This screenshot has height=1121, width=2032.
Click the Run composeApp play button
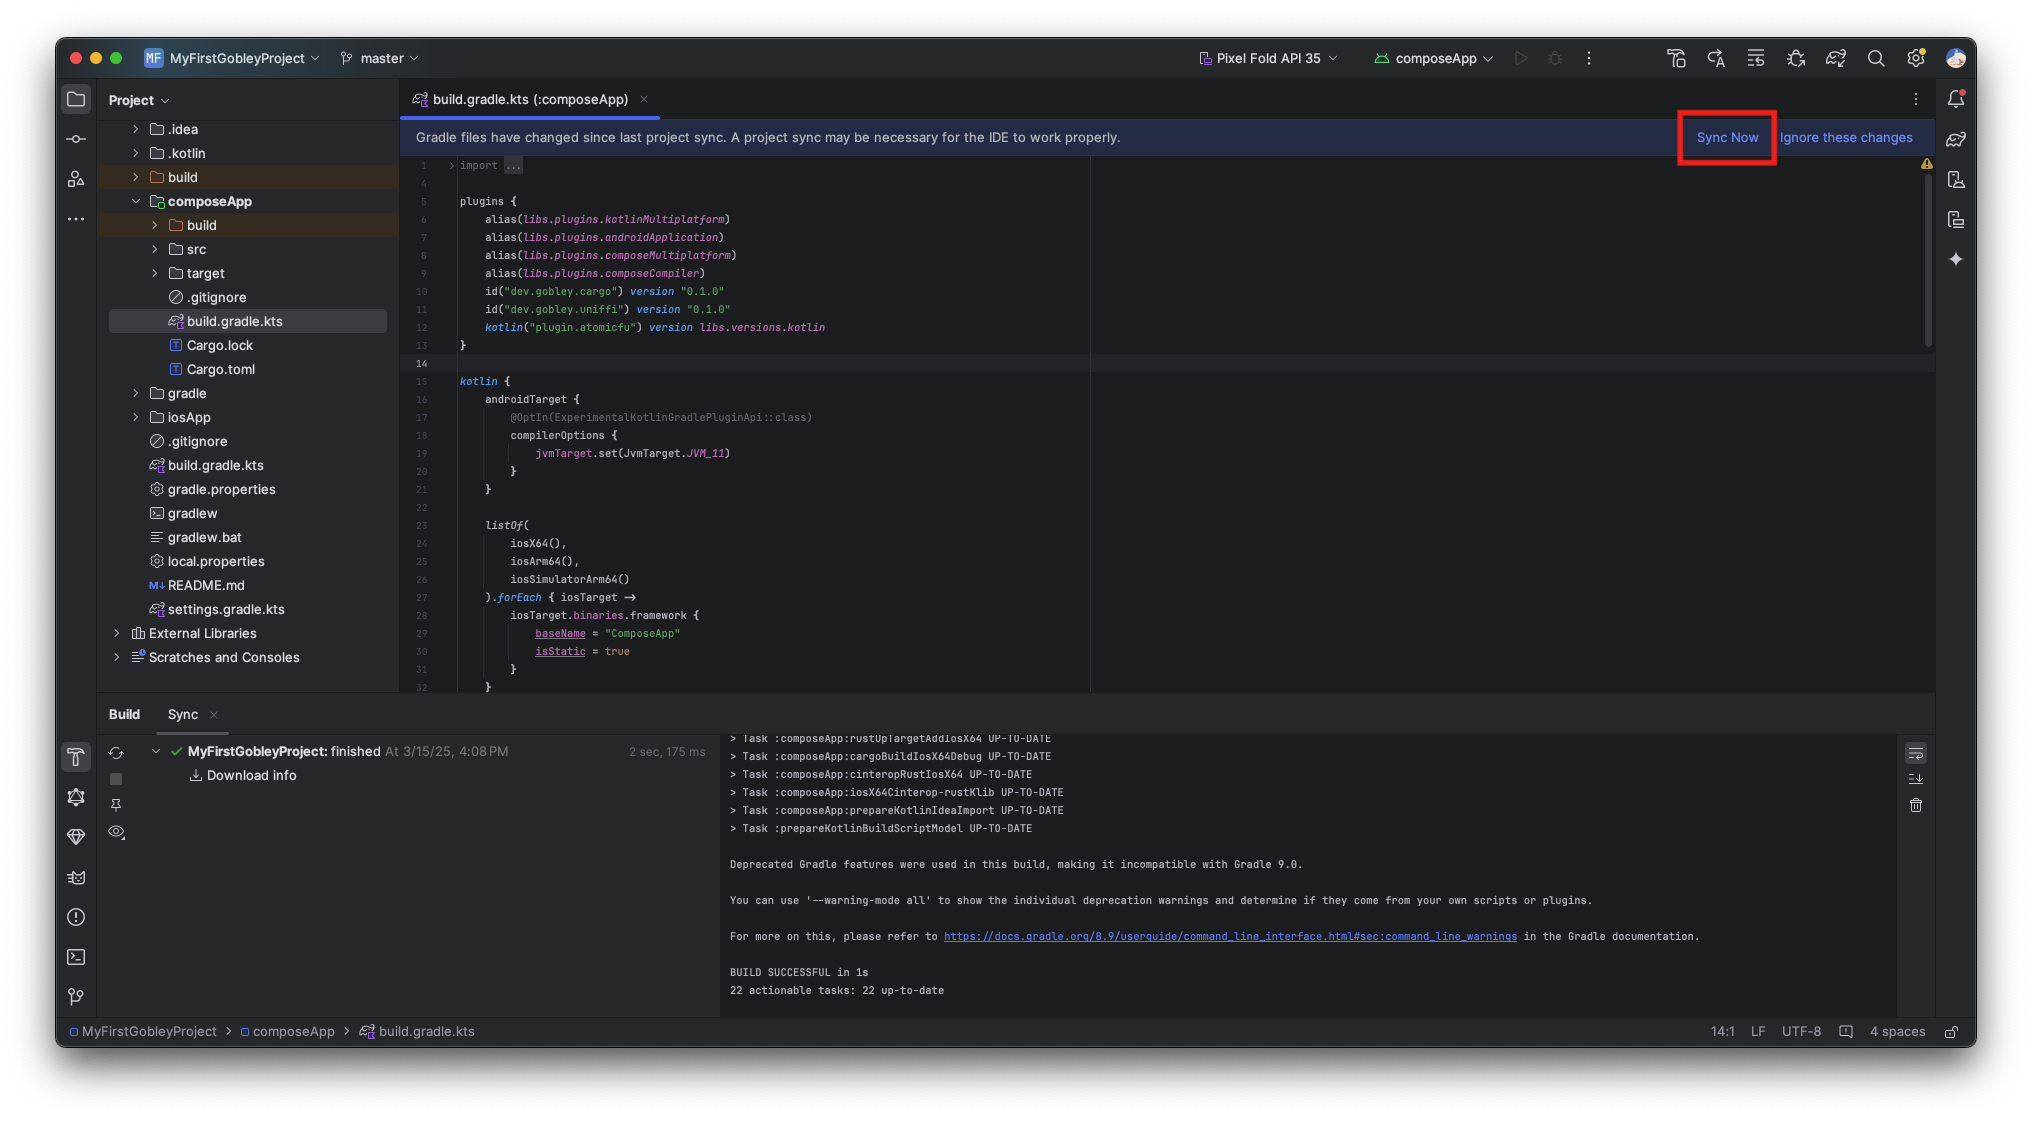click(x=1521, y=58)
